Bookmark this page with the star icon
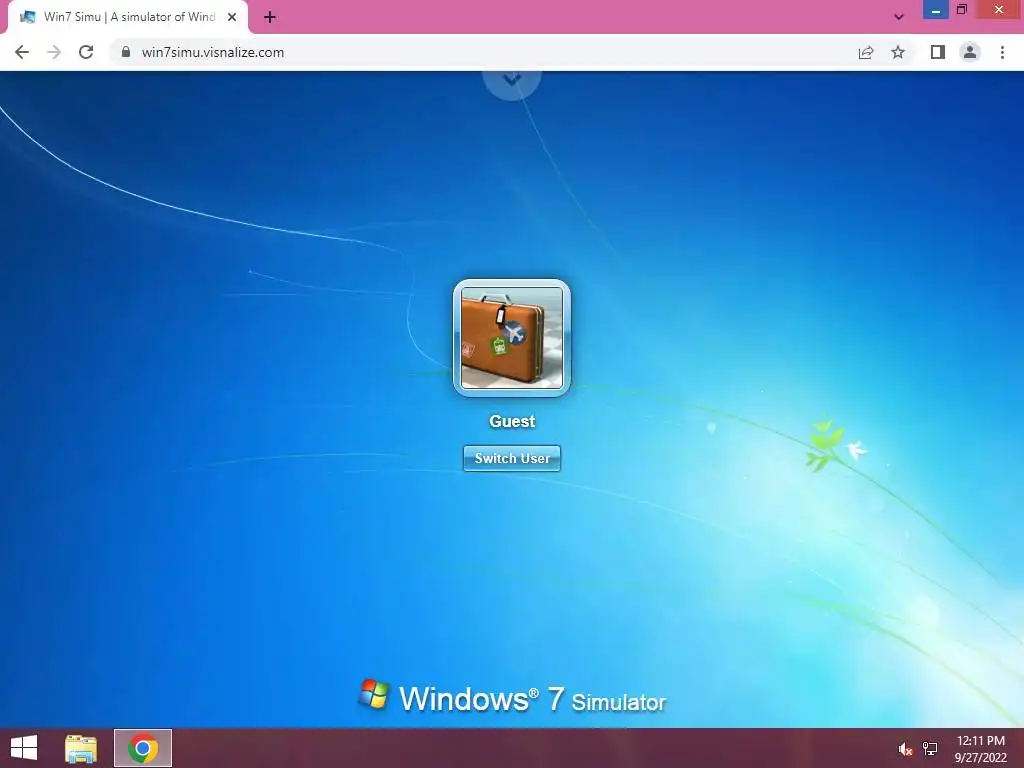Image resolution: width=1024 pixels, height=768 pixels. [898, 52]
